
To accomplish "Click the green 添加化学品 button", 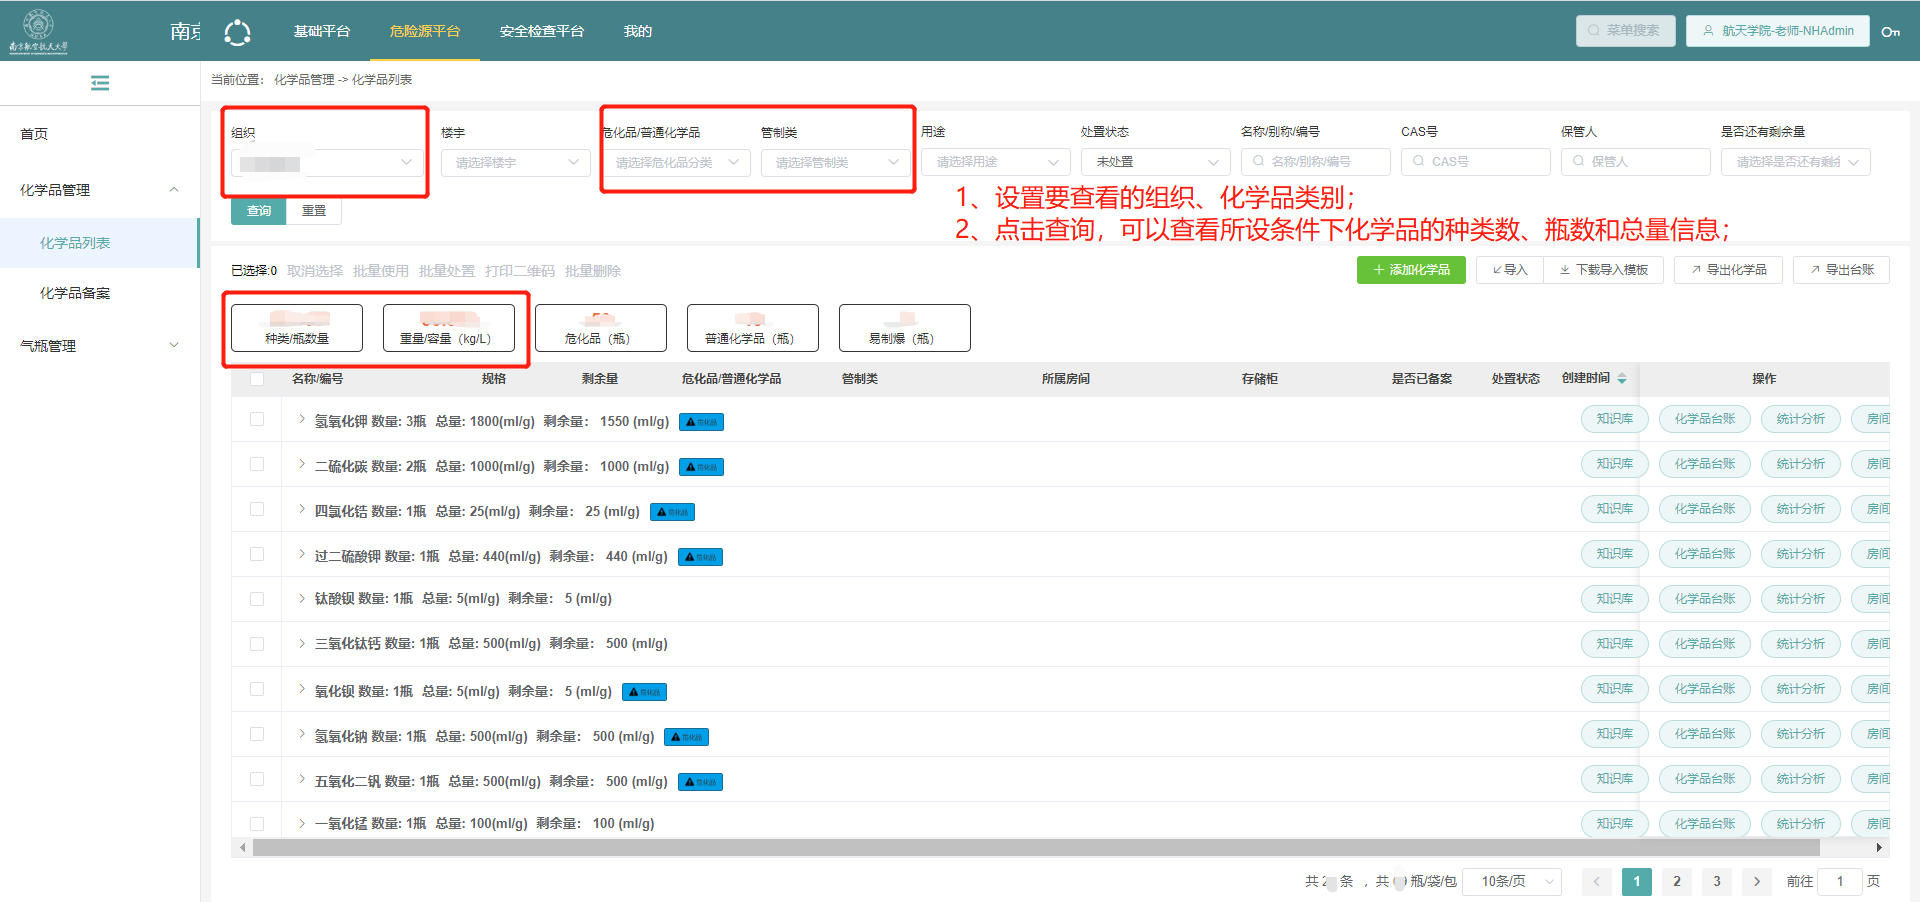I will (1410, 270).
